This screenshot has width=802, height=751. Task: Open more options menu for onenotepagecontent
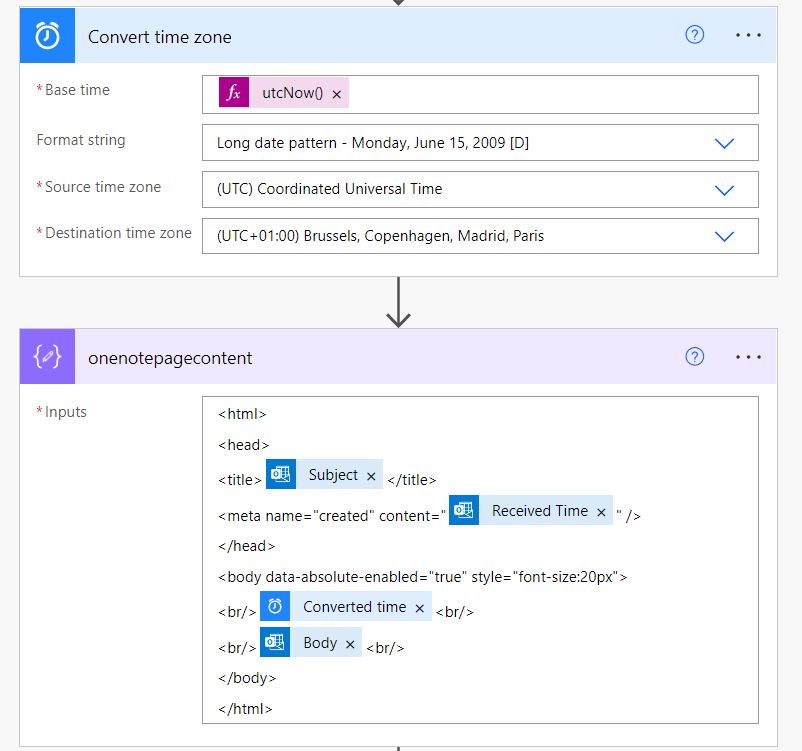tap(748, 357)
